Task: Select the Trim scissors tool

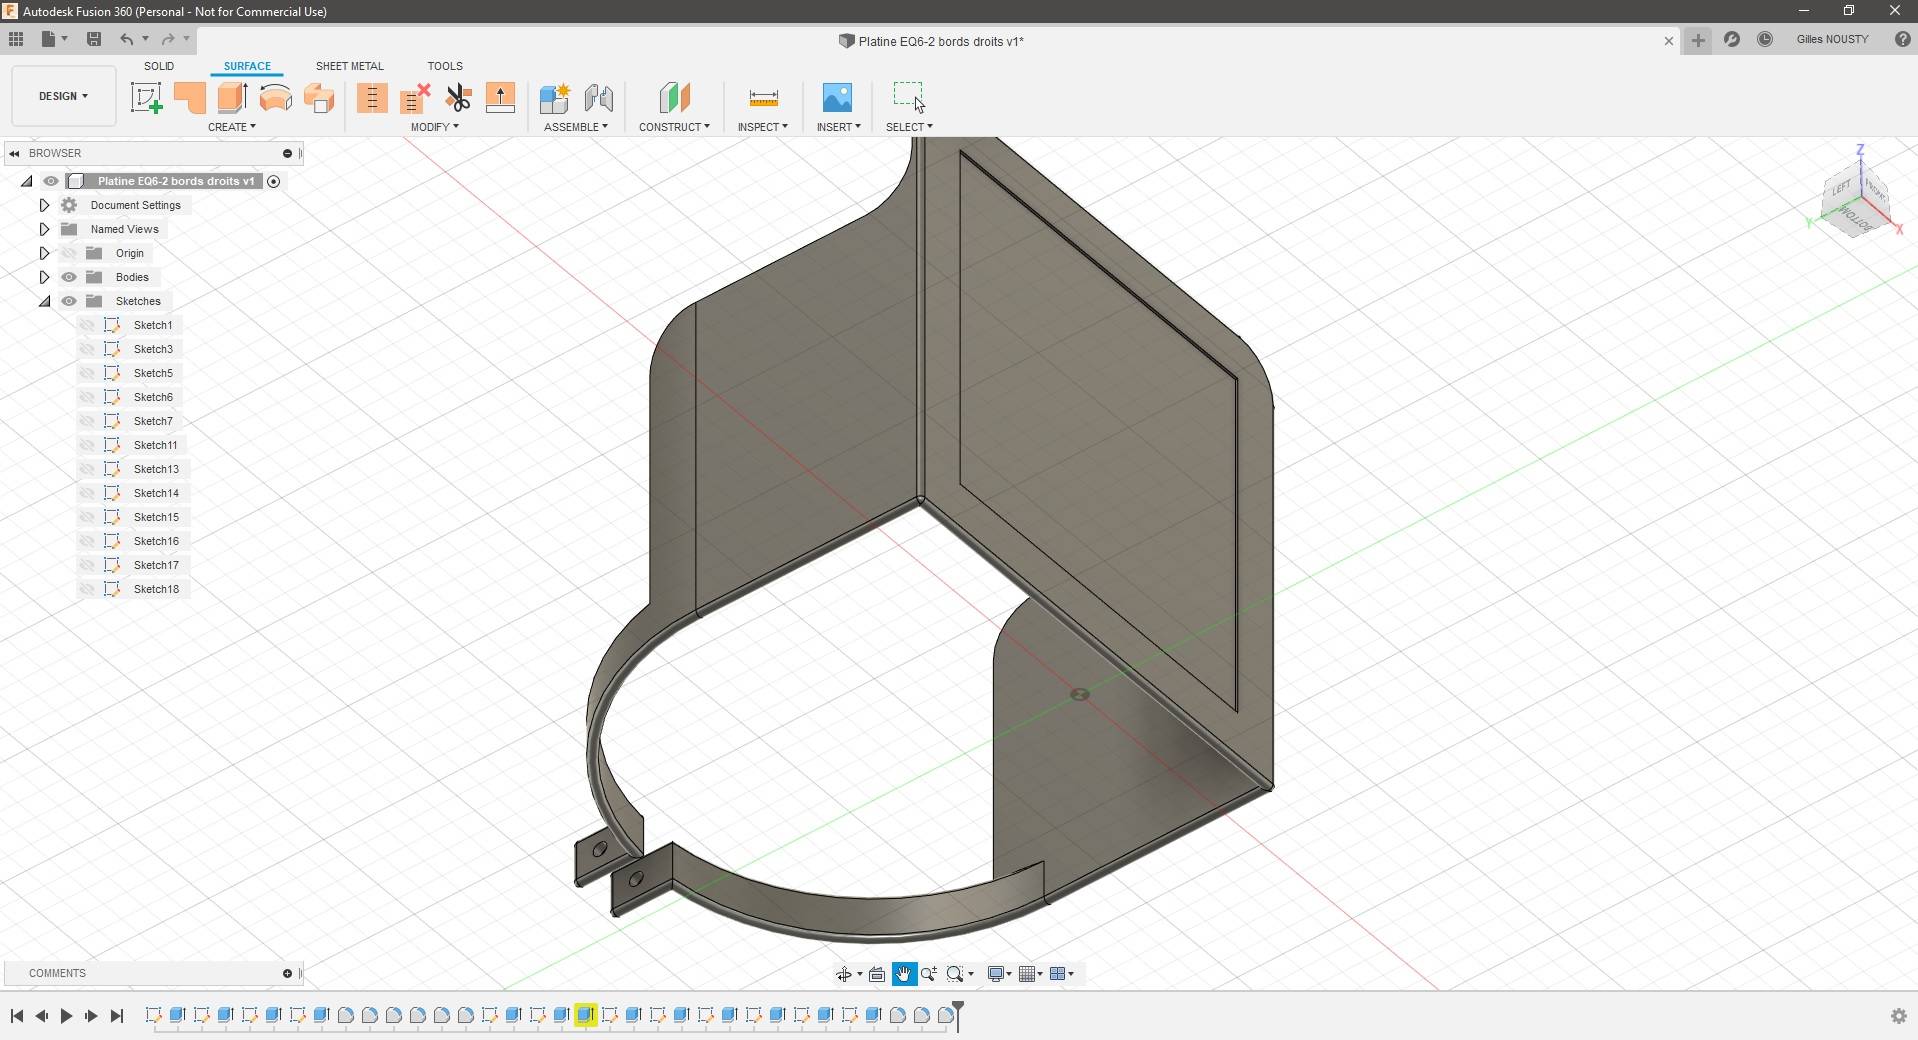Action: pyautogui.click(x=458, y=98)
